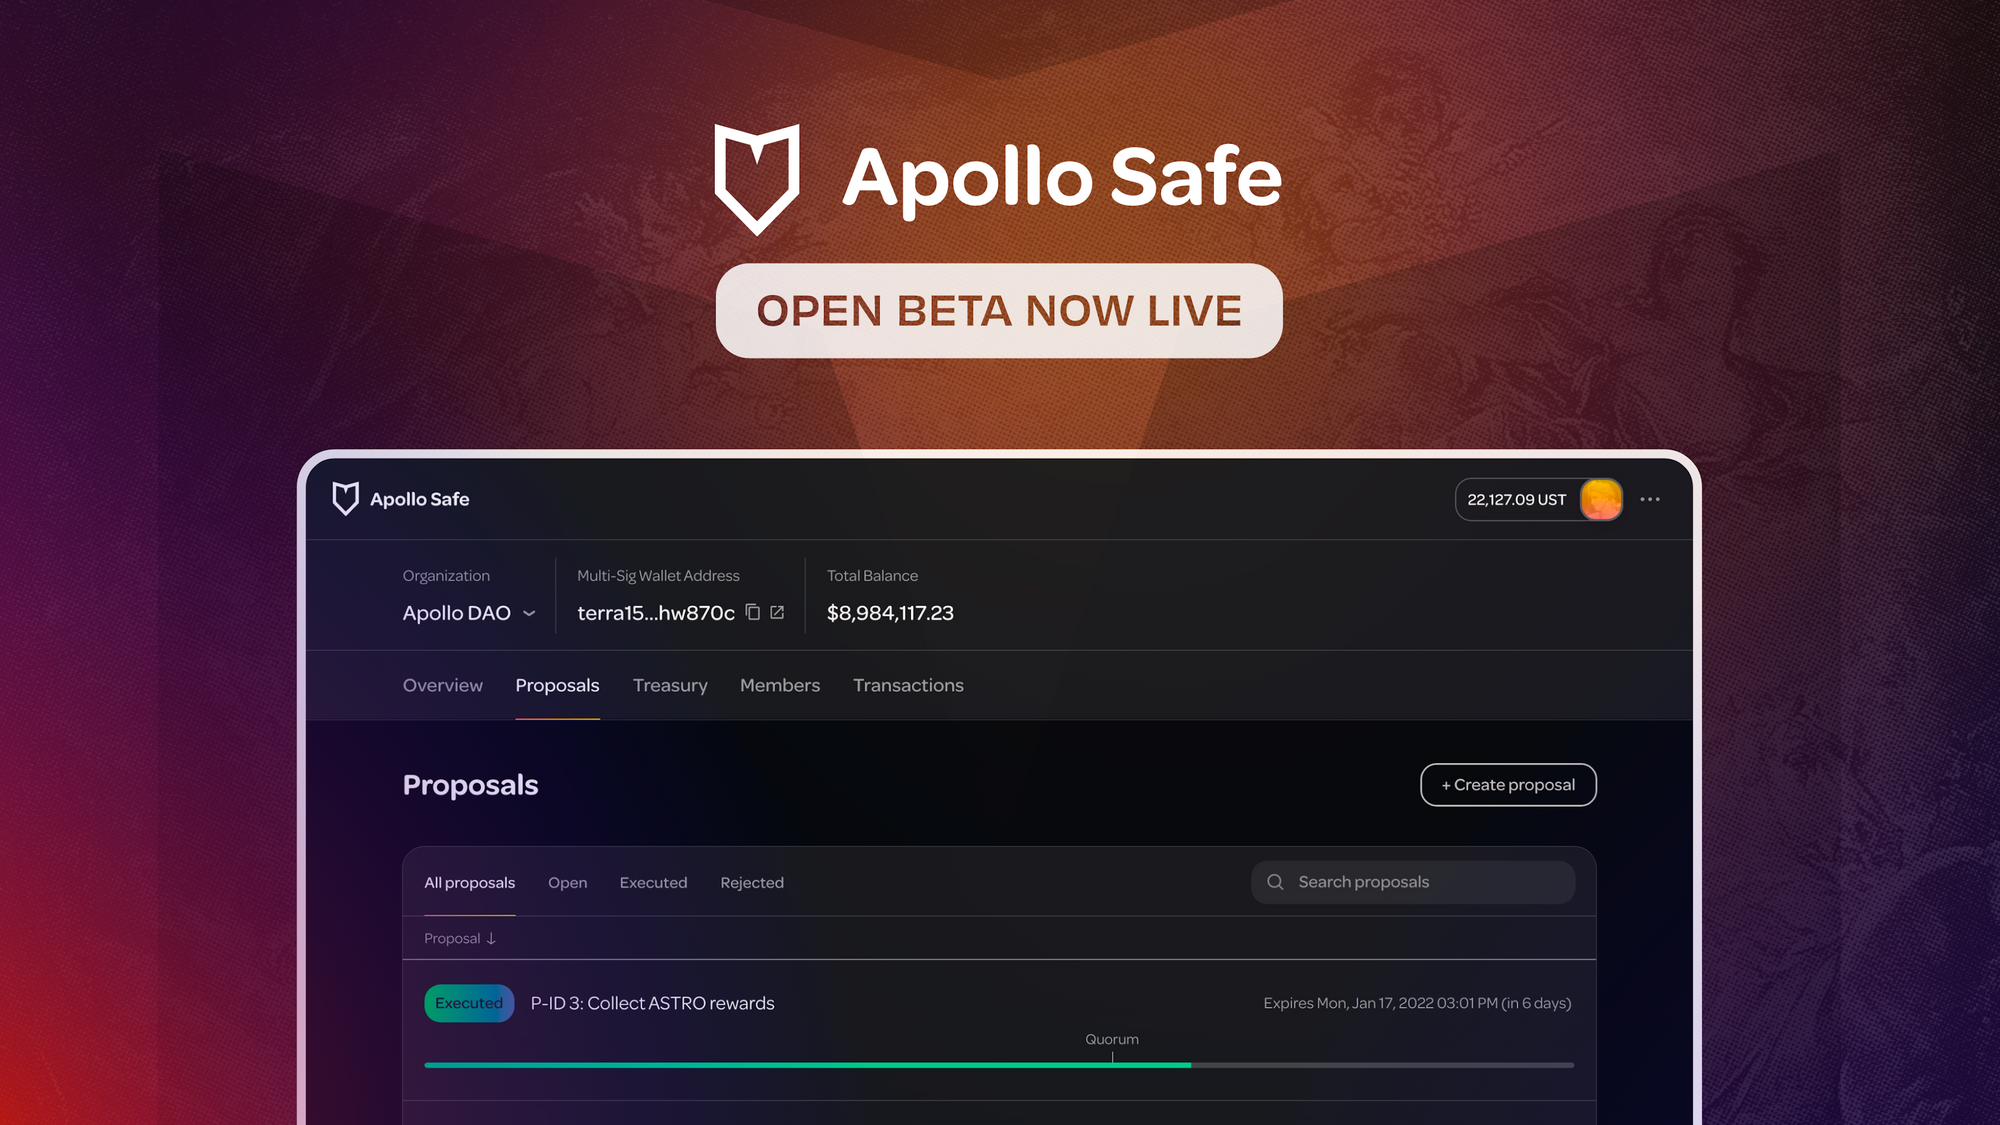
Task: Click the search proposals magnifier icon
Action: click(1275, 882)
